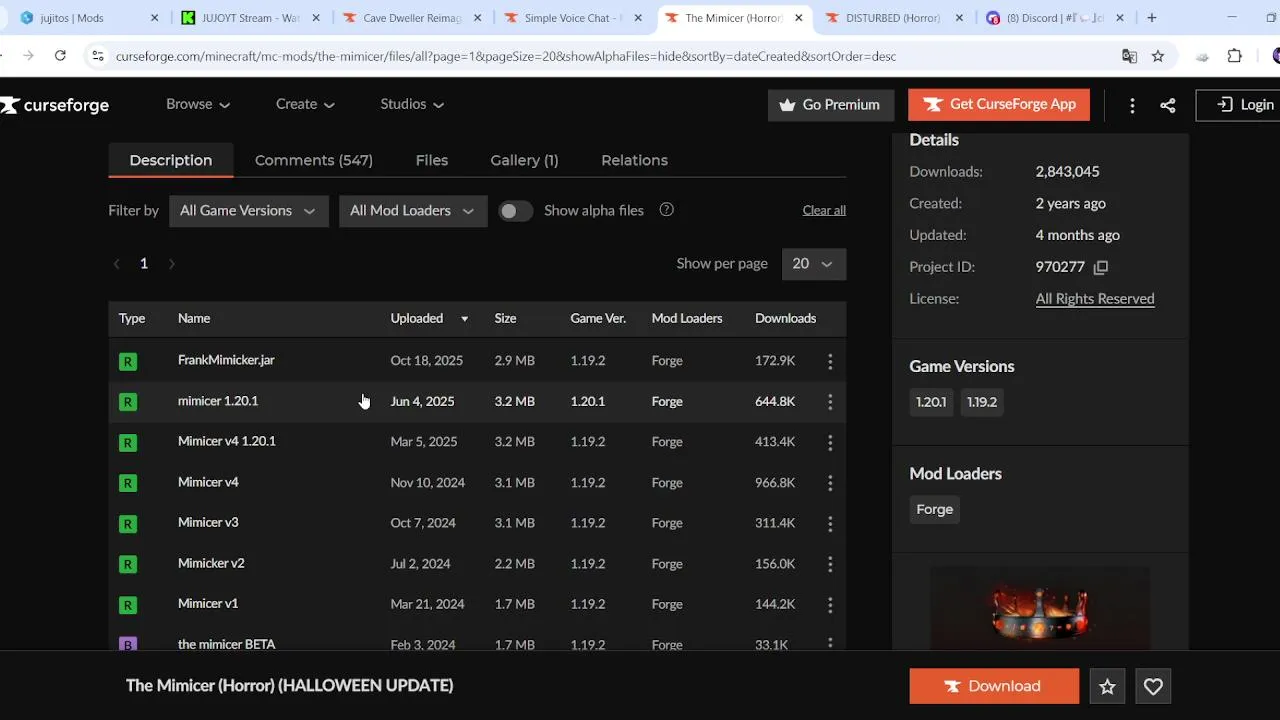Screen dimensions: 1280x720
Task: Reload the page in browser
Action: (60, 56)
